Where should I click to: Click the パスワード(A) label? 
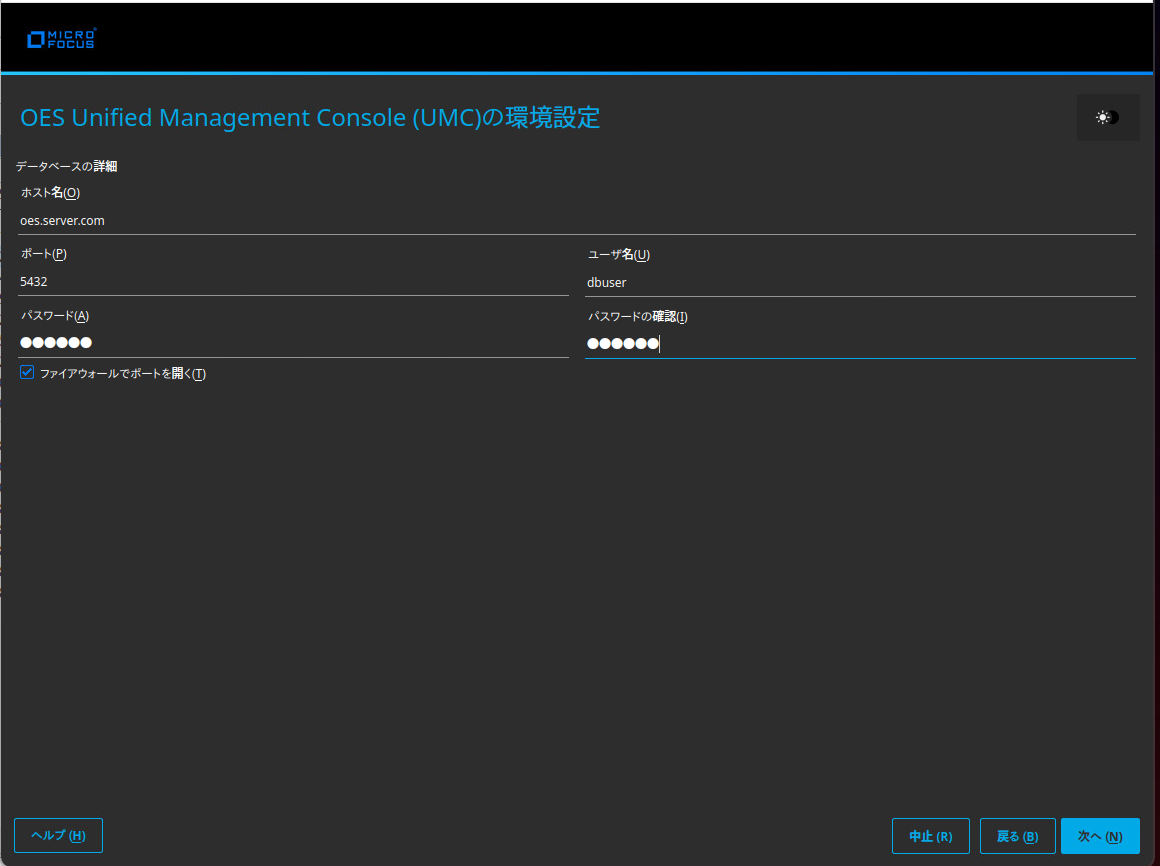click(53, 315)
